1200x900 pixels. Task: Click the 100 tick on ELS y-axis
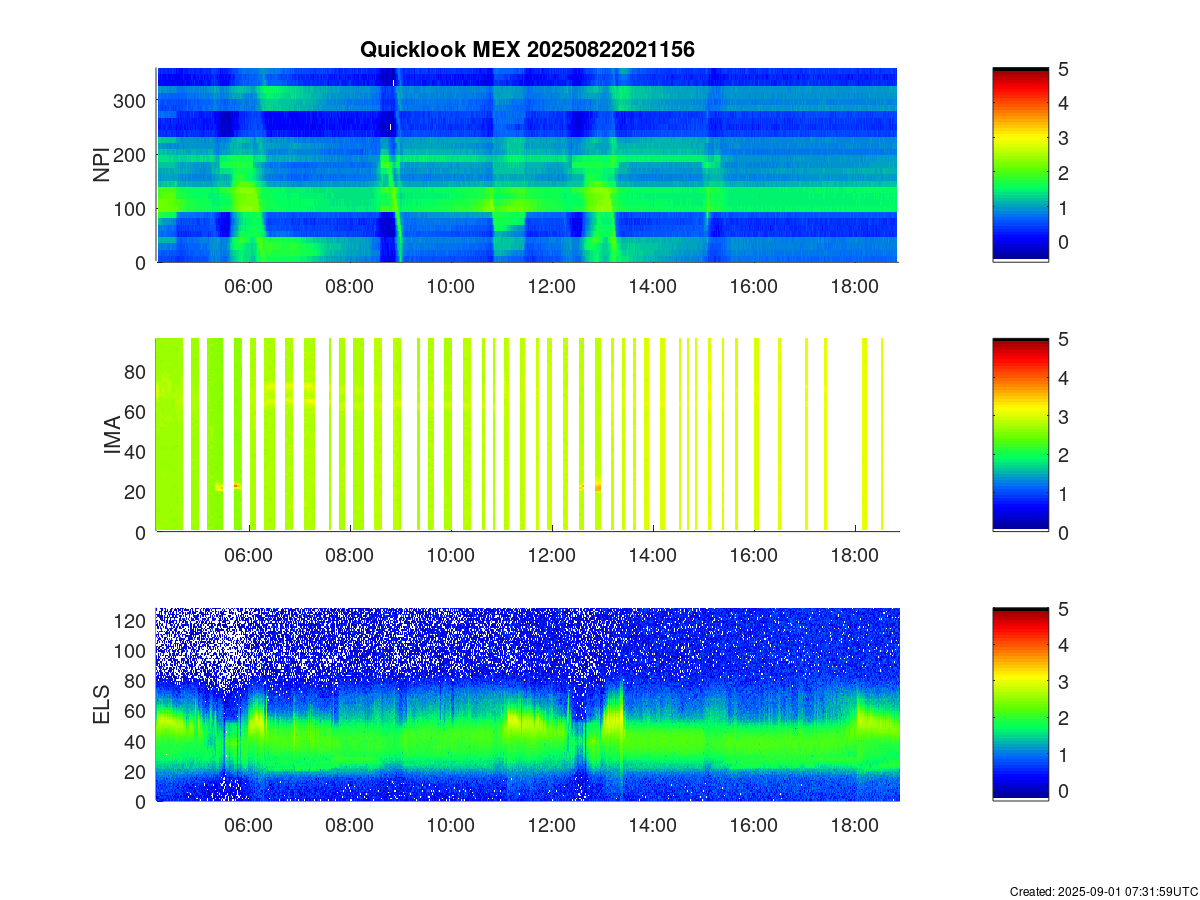point(132,650)
